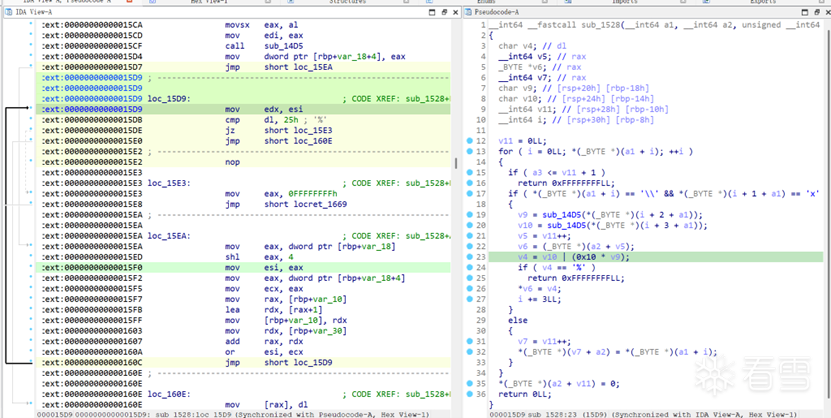Toggle breakpoint dot on pseudocode line 17
831x418 pixels.
(470, 194)
